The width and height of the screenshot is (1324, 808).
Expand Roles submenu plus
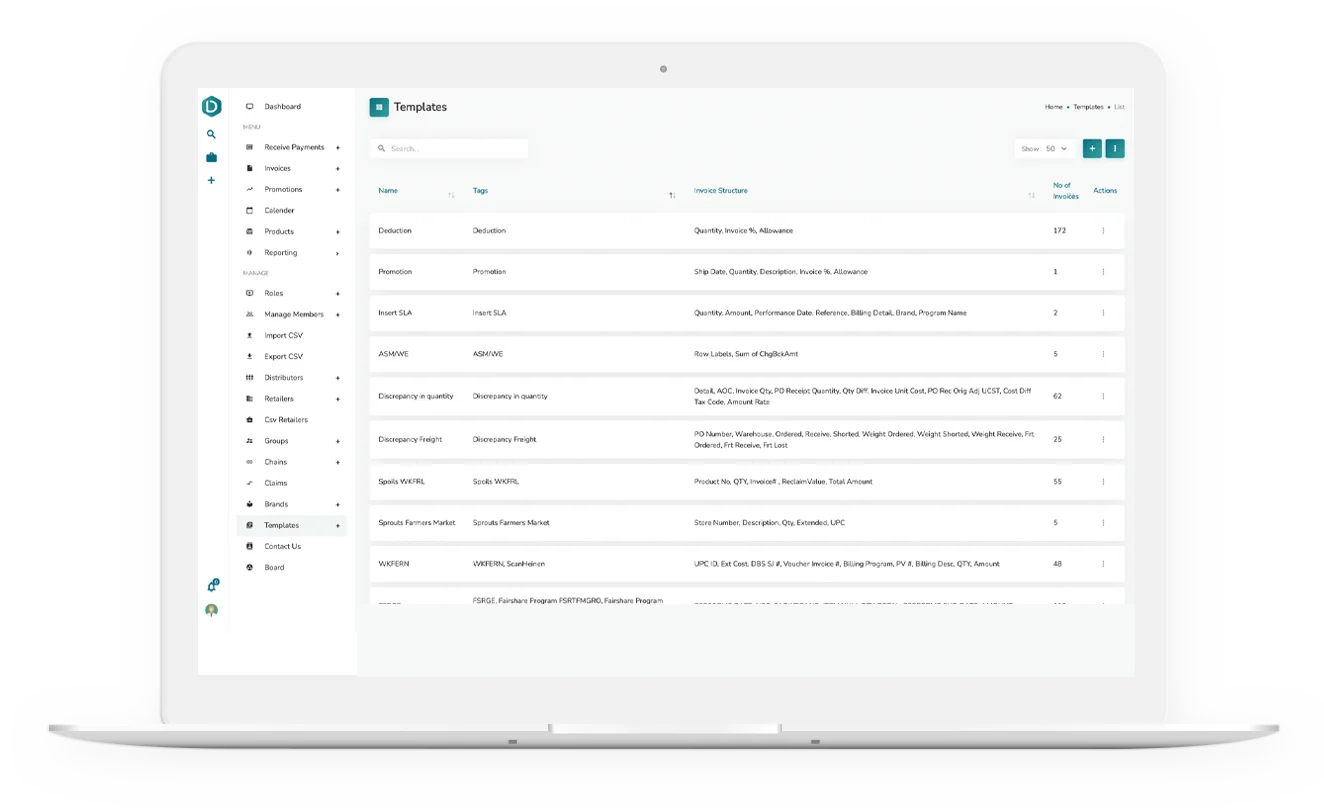click(x=338, y=294)
